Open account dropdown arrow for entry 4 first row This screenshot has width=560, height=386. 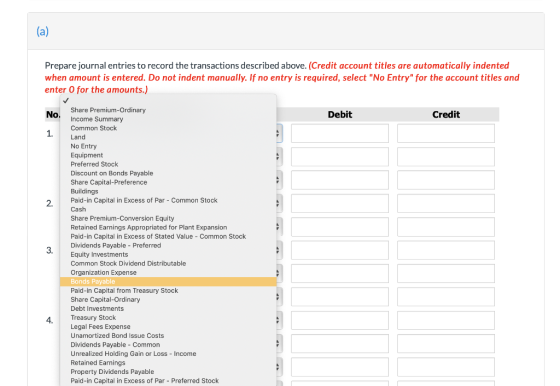coord(278,320)
